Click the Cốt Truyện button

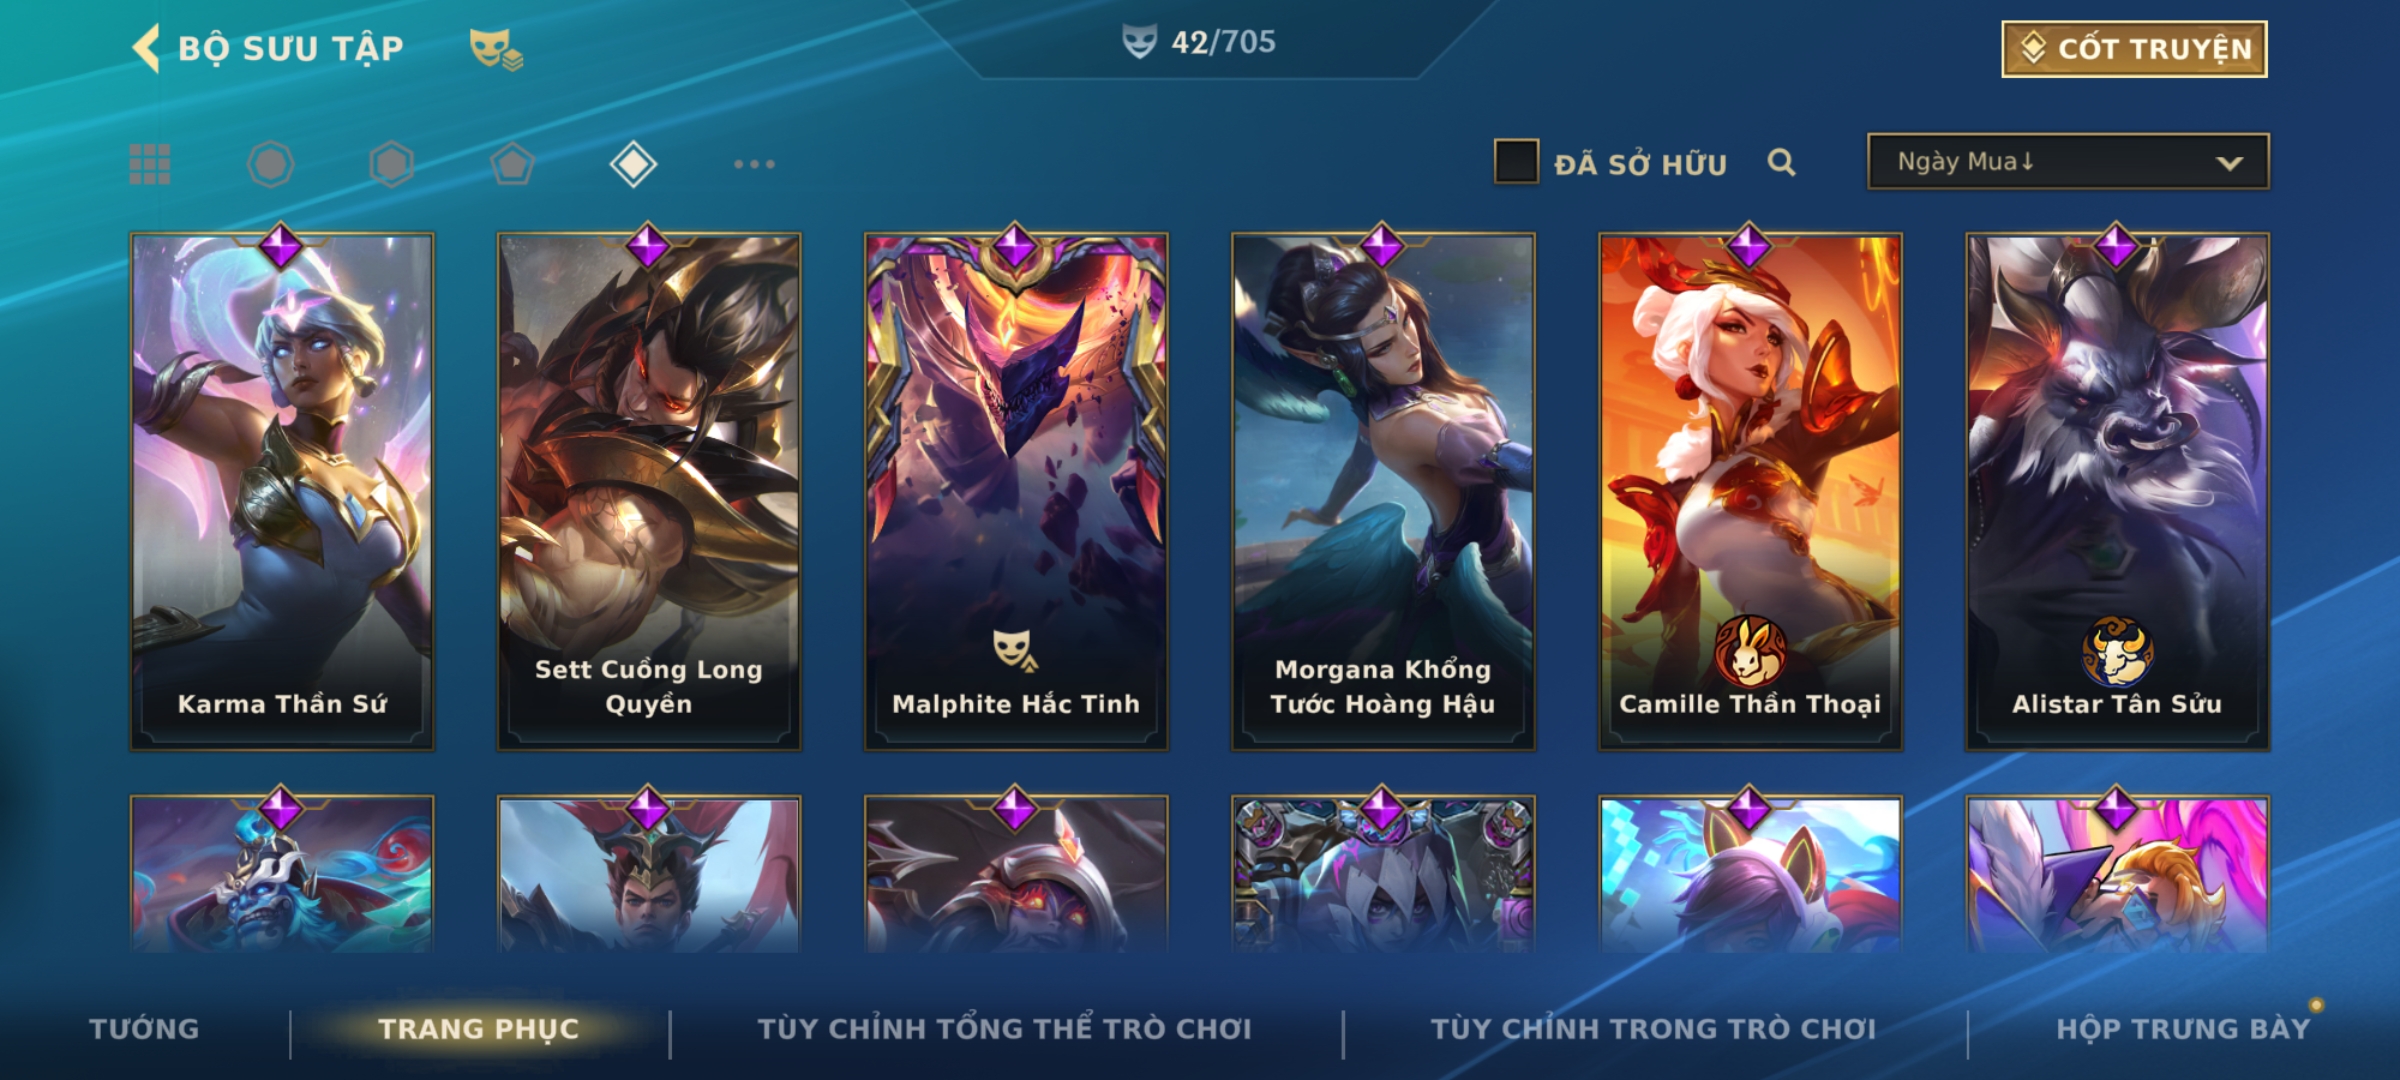coord(2134,49)
